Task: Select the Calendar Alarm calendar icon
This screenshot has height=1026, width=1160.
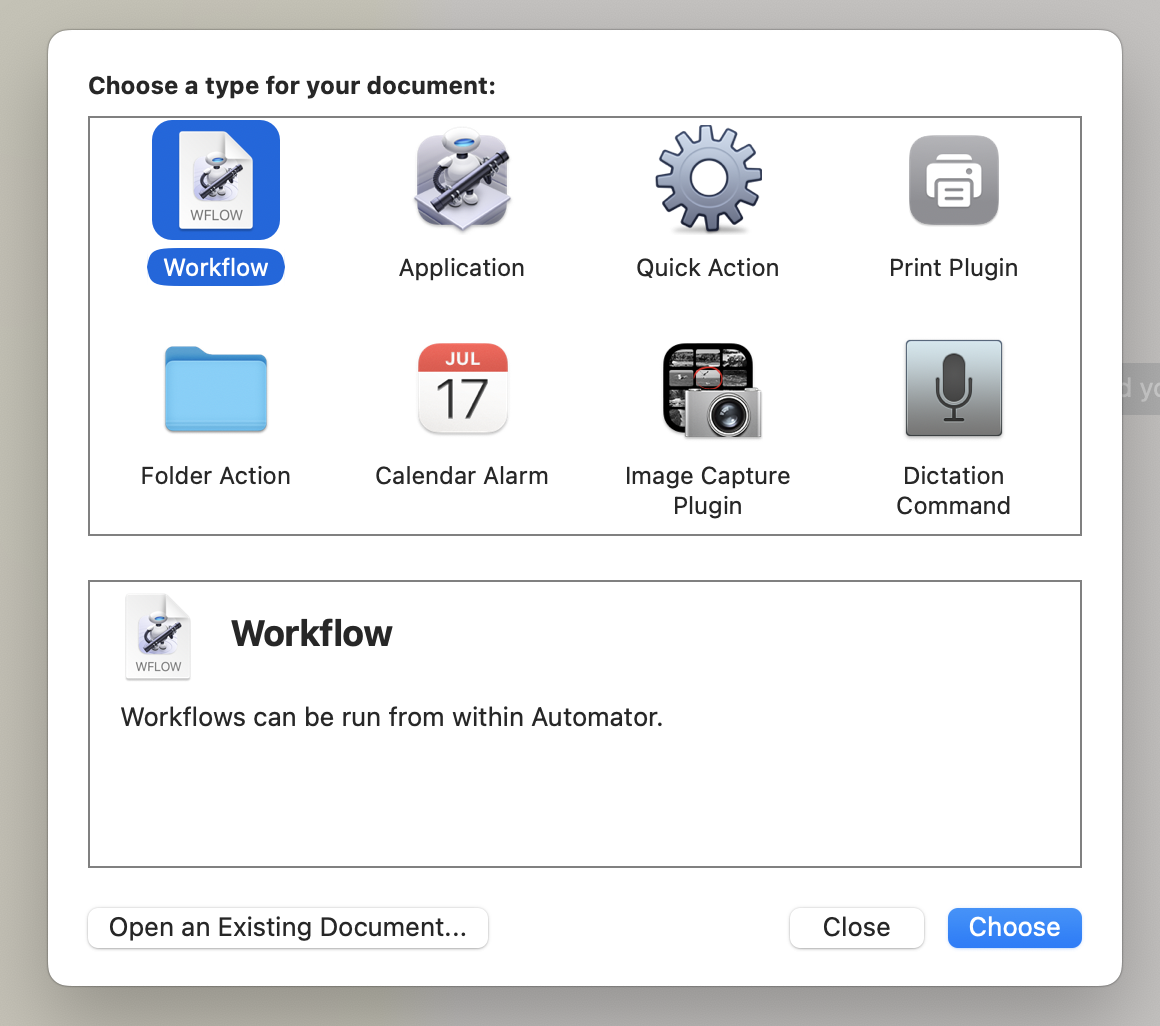Action: pos(462,388)
